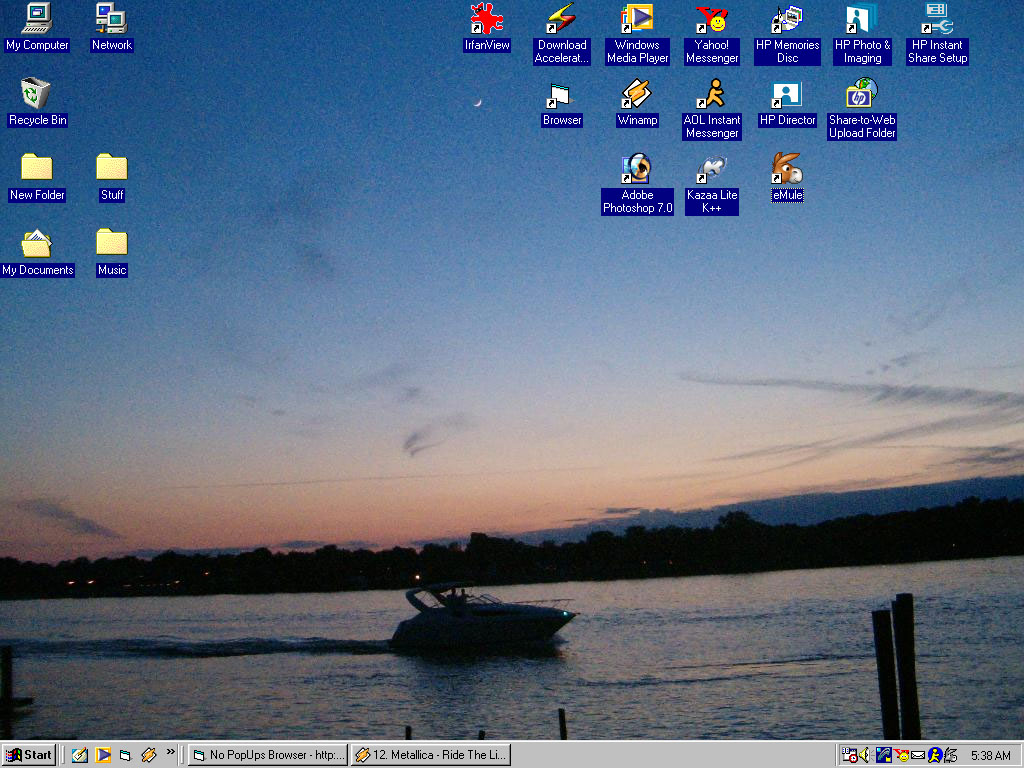The width and height of the screenshot is (1024, 768).
Task: Click the volume speaker icon in system tray
Action: click(x=865, y=755)
